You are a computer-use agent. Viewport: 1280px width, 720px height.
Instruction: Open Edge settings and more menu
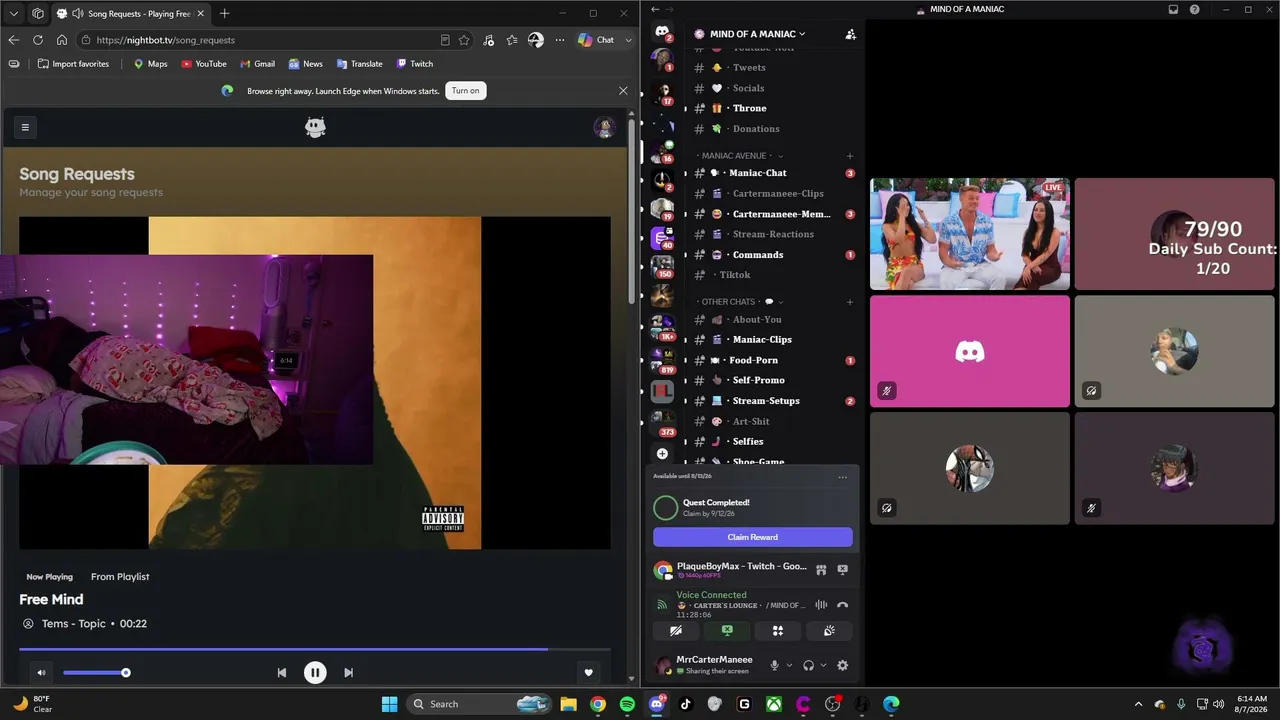560,40
